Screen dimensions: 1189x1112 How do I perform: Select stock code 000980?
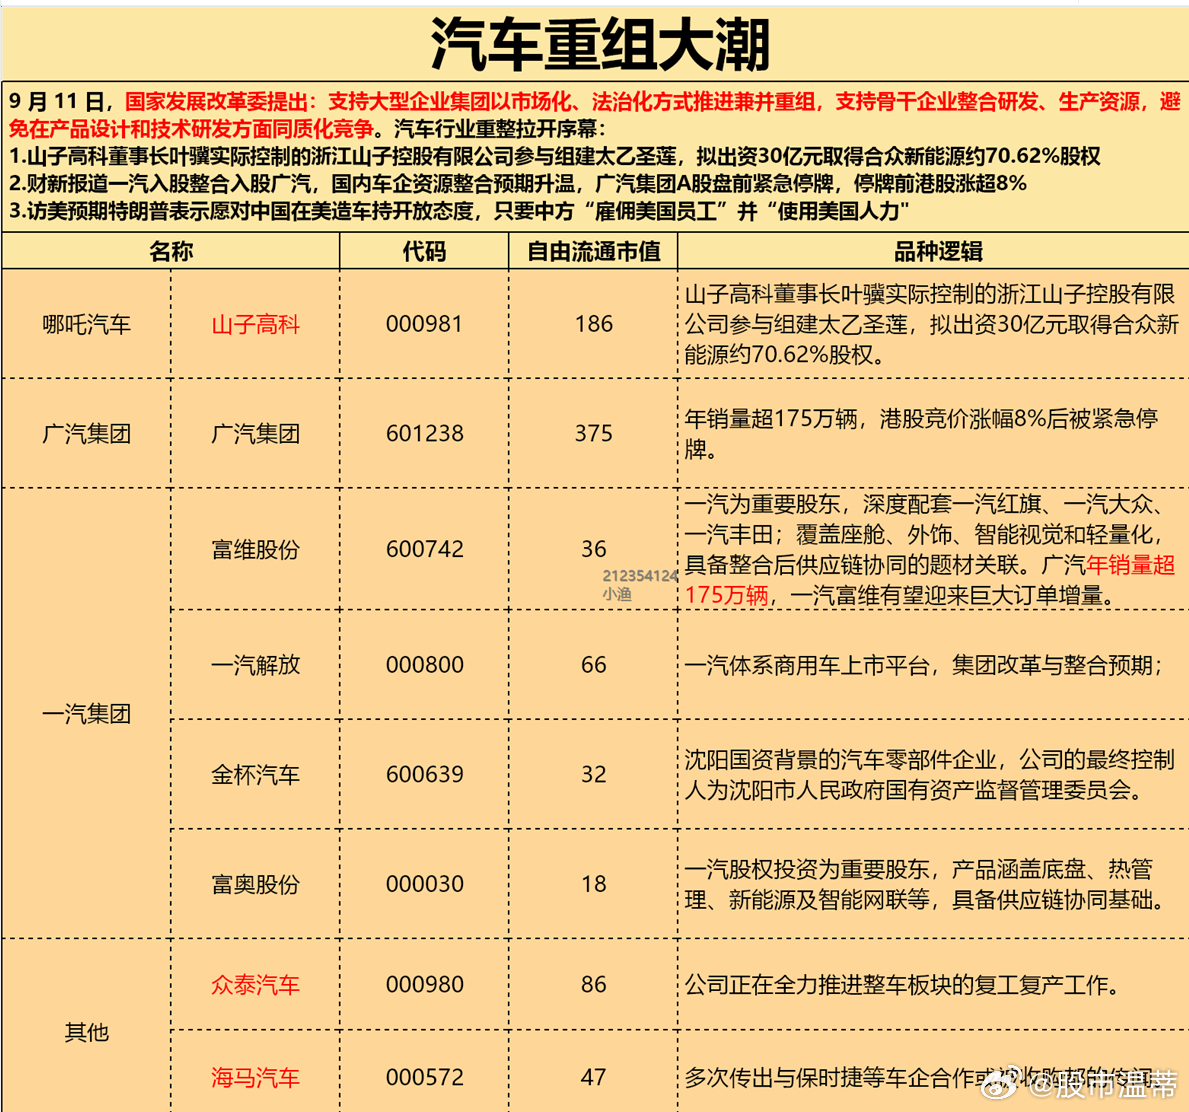click(424, 985)
